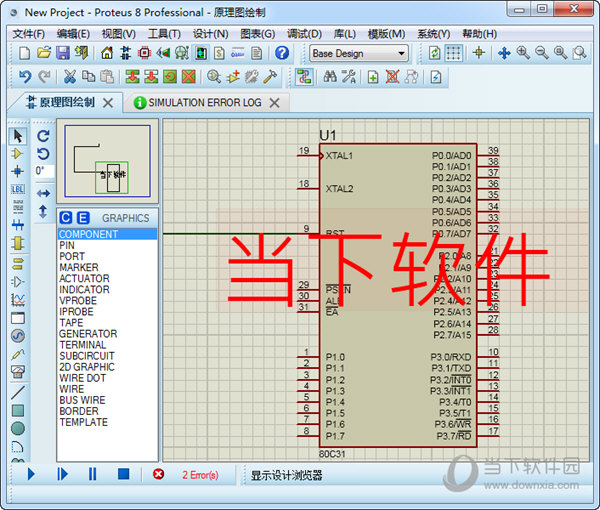Save the project with floppy icon
600x510 pixels.
coord(63,53)
